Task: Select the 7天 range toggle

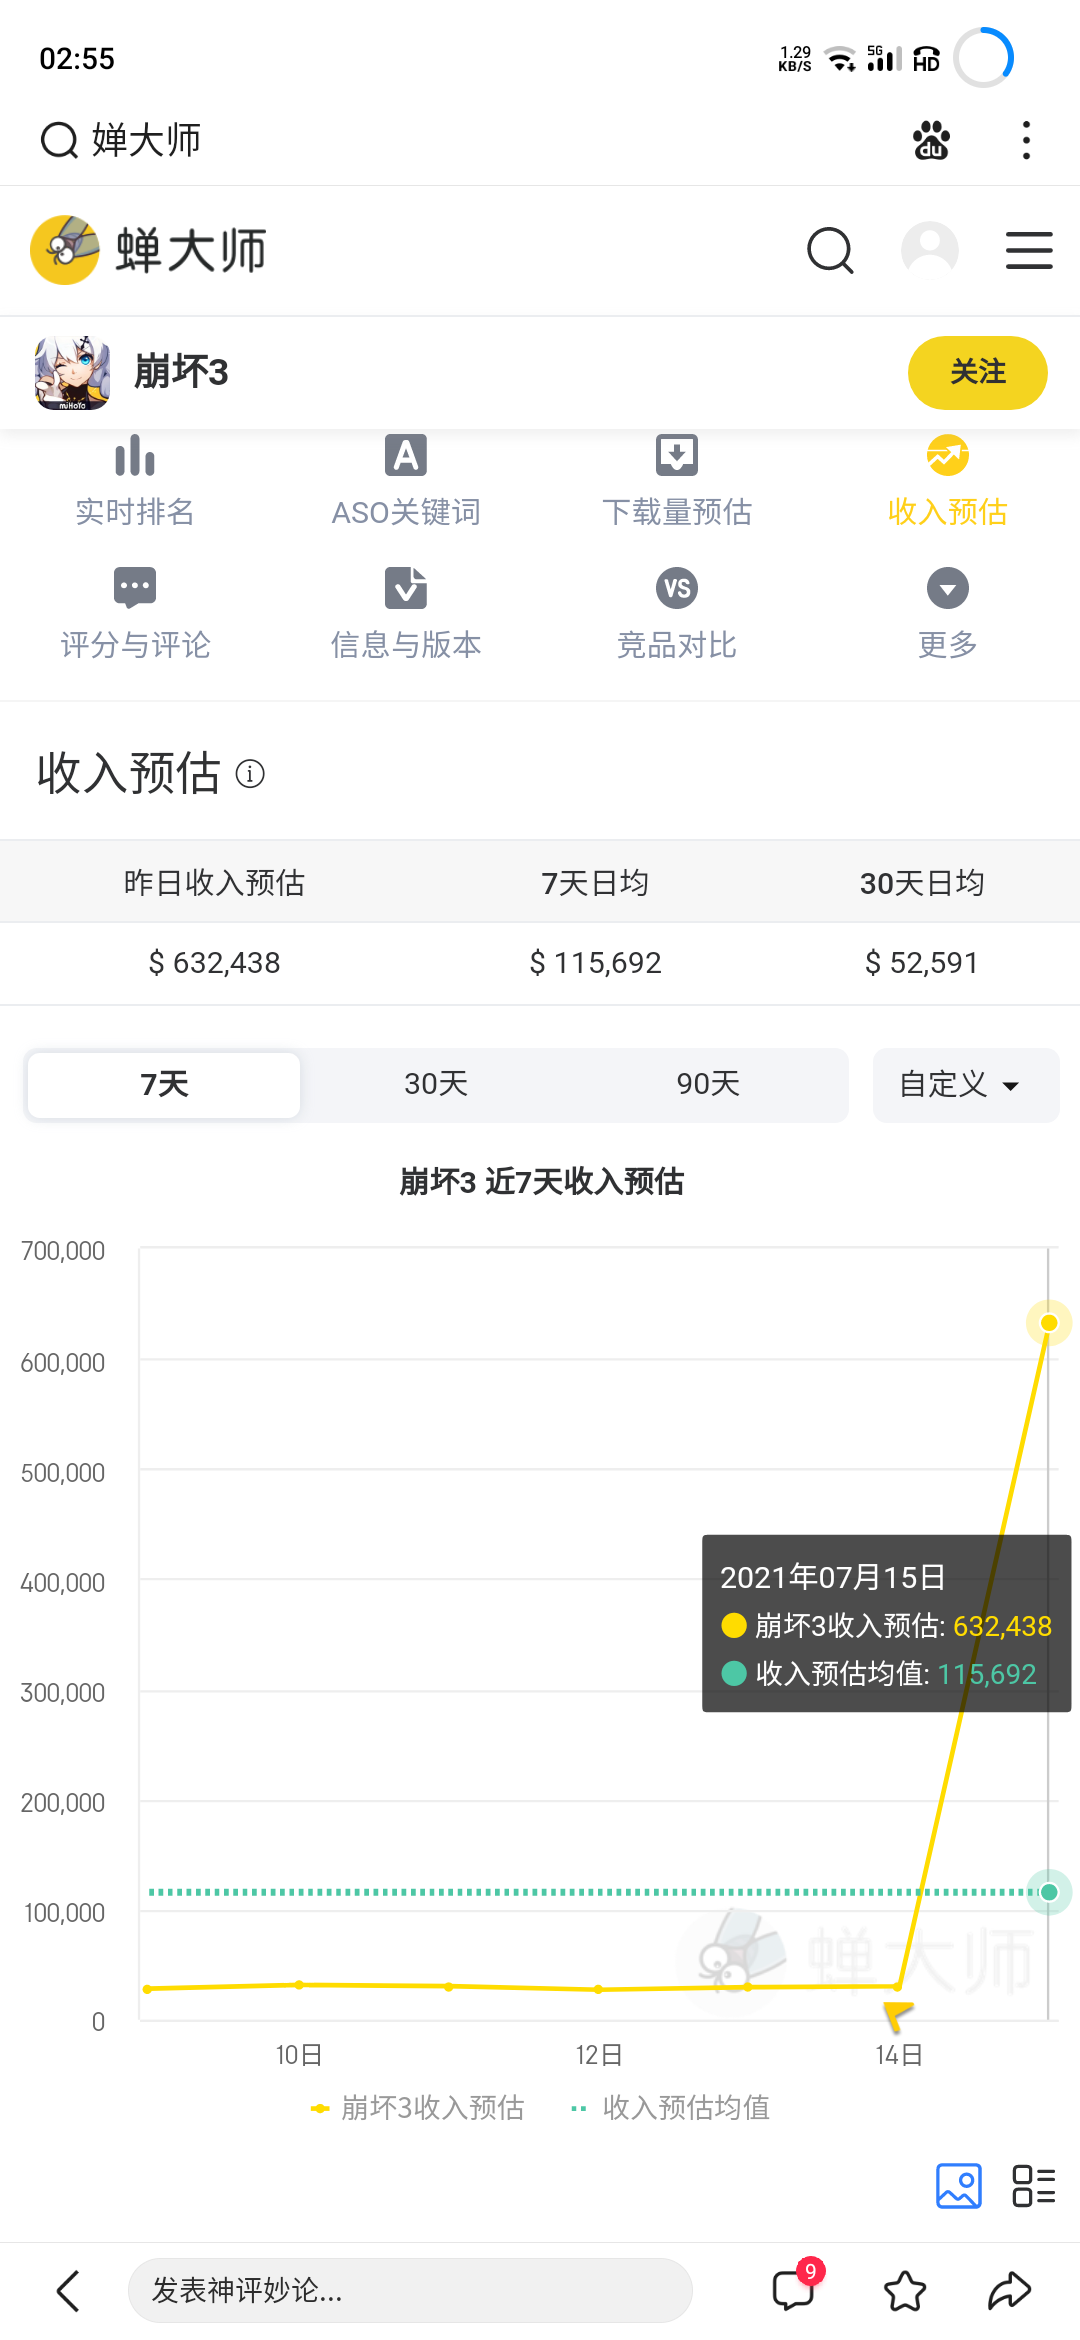Action: 164,1085
